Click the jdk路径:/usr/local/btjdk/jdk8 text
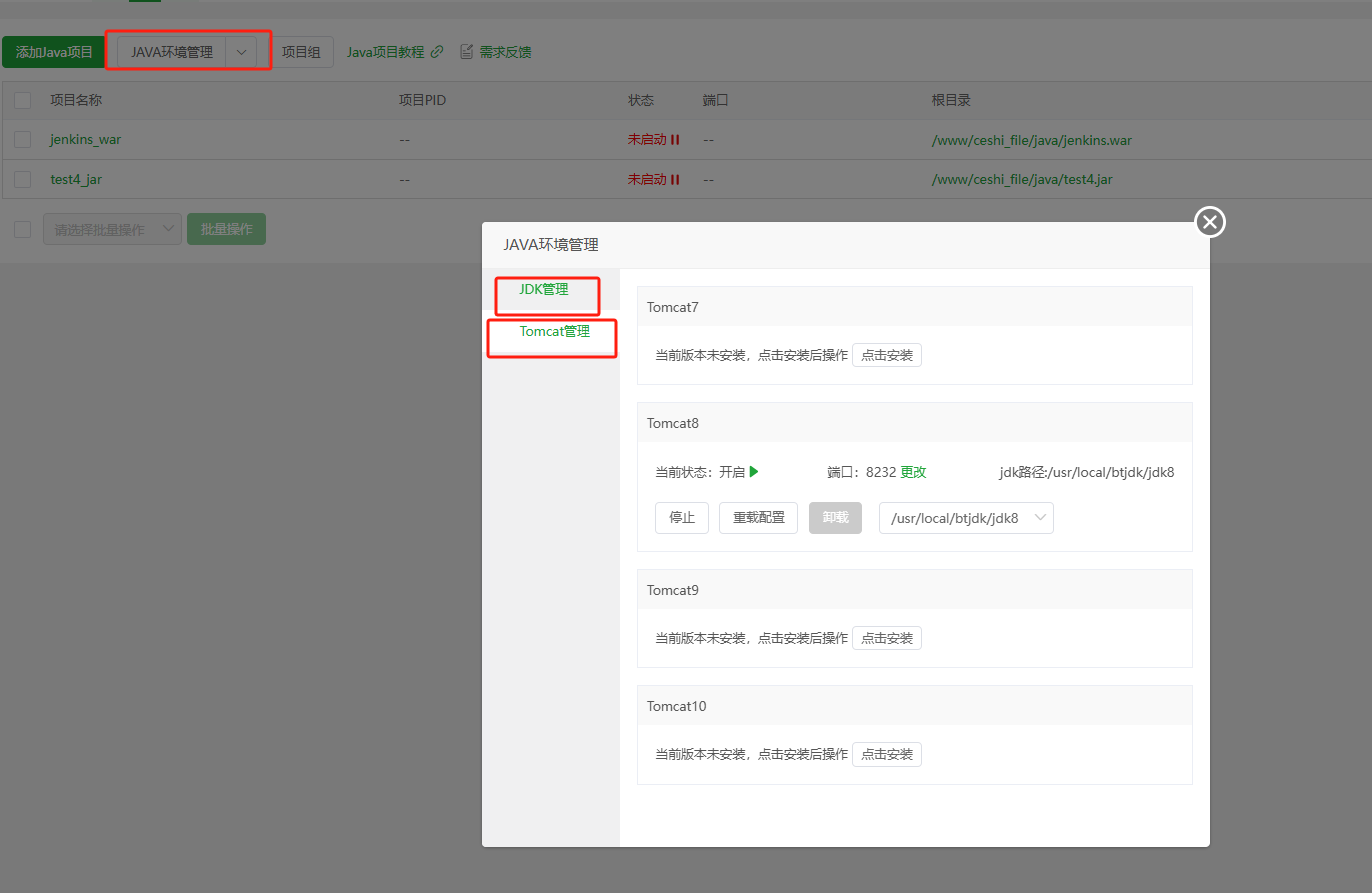 coord(1087,472)
